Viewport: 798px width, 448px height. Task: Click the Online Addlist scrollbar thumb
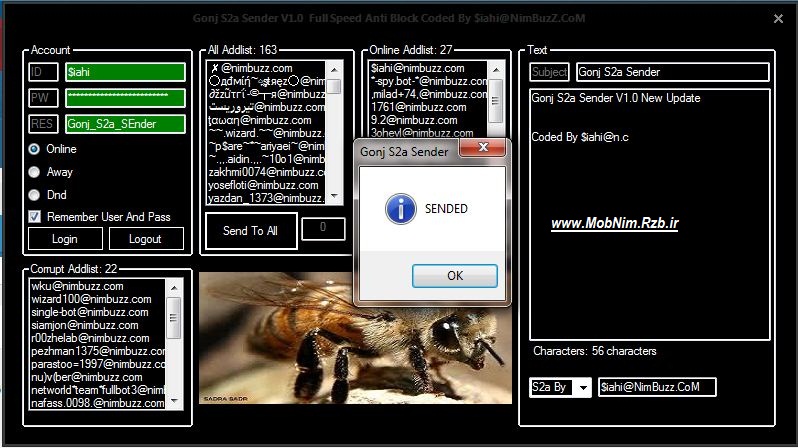pos(496,100)
